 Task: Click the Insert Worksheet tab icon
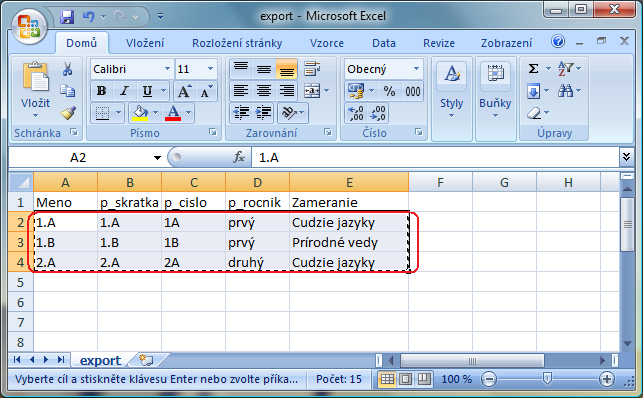[x=146, y=360]
